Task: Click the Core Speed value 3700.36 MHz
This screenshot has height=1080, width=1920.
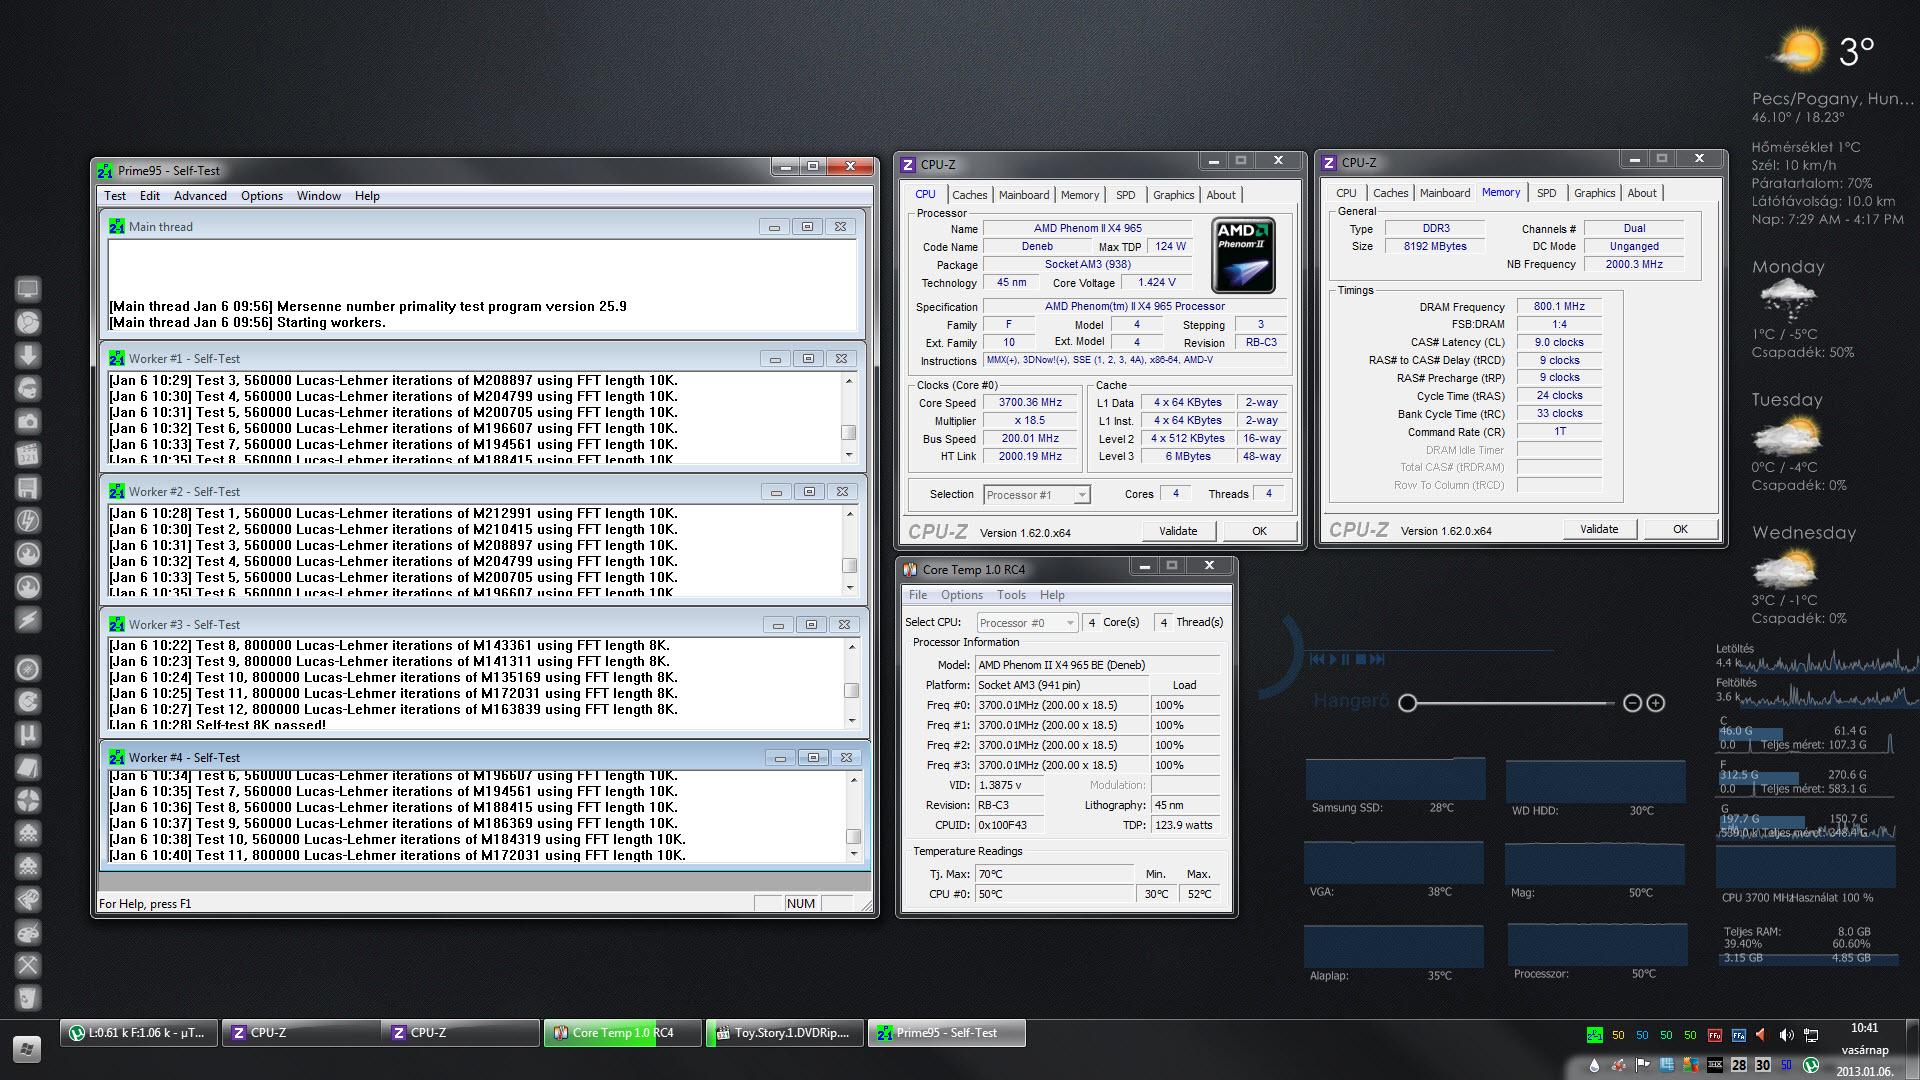Action: [1030, 402]
